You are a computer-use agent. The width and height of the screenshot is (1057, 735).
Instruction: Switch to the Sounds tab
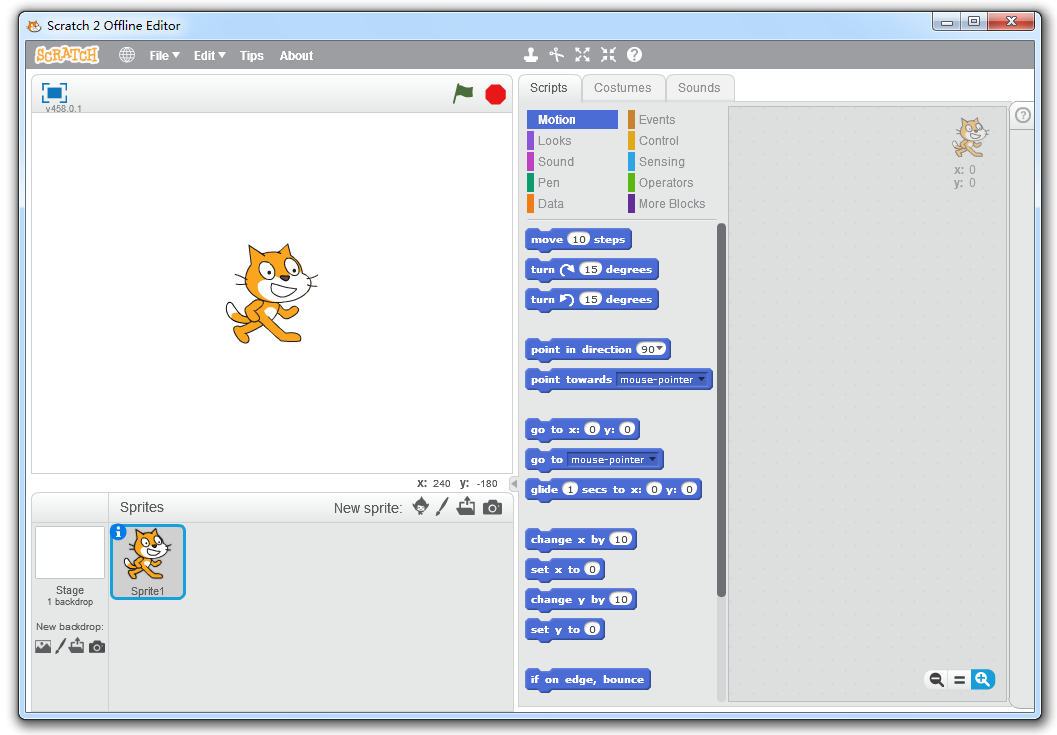pyautogui.click(x=699, y=88)
